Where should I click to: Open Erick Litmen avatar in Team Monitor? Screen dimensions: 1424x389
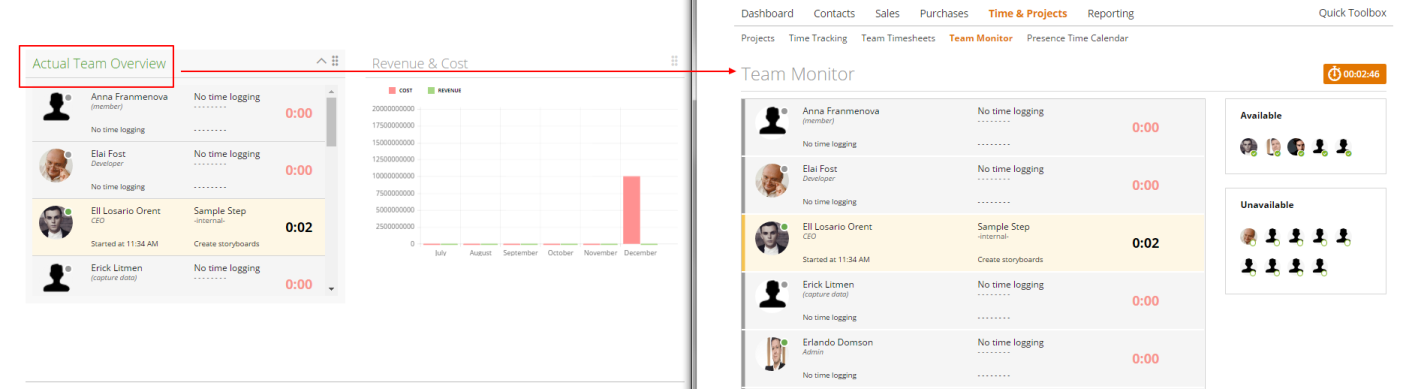tap(771, 294)
